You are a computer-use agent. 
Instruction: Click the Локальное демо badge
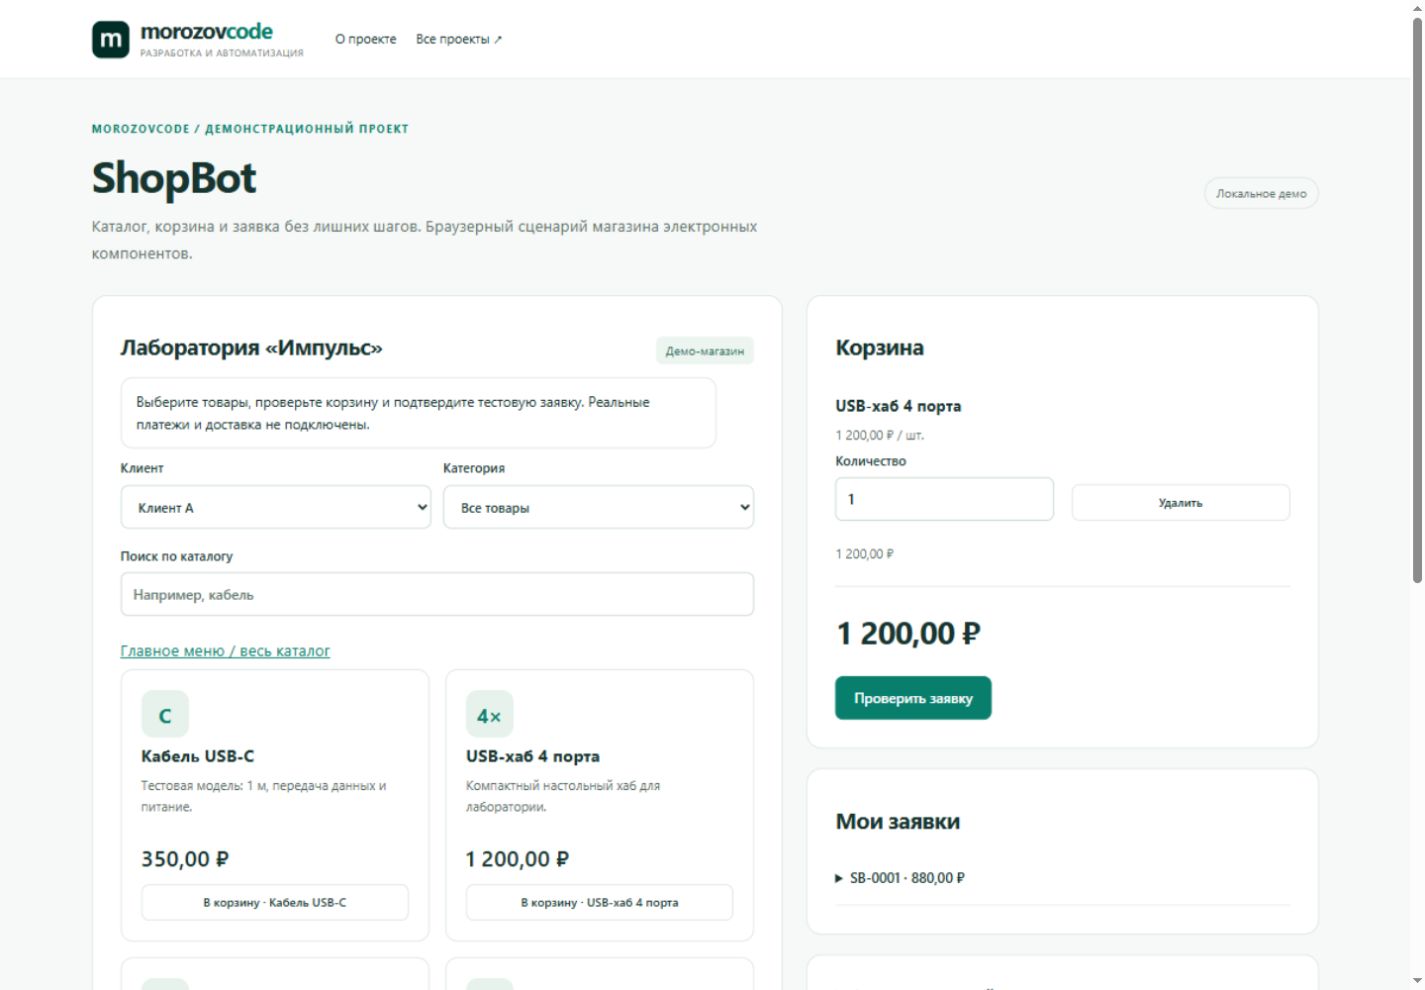coord(1261,193)
